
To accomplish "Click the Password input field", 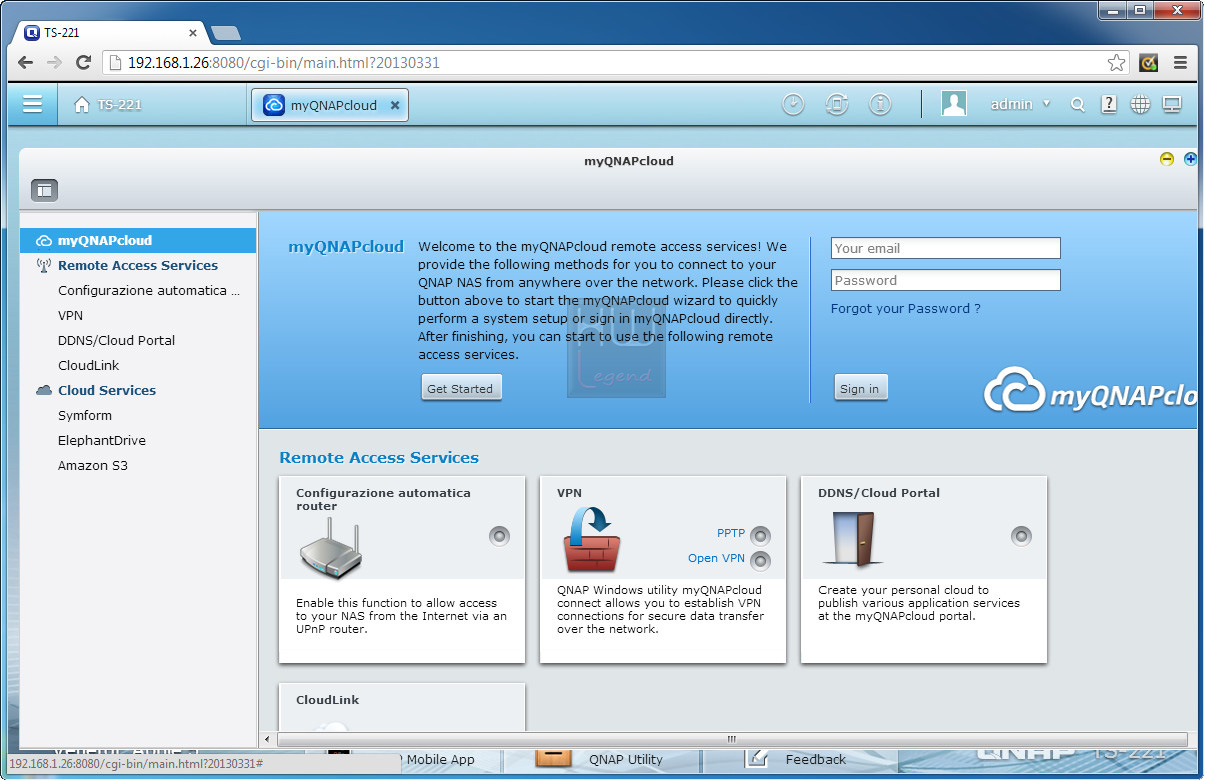I will [945, 280].
